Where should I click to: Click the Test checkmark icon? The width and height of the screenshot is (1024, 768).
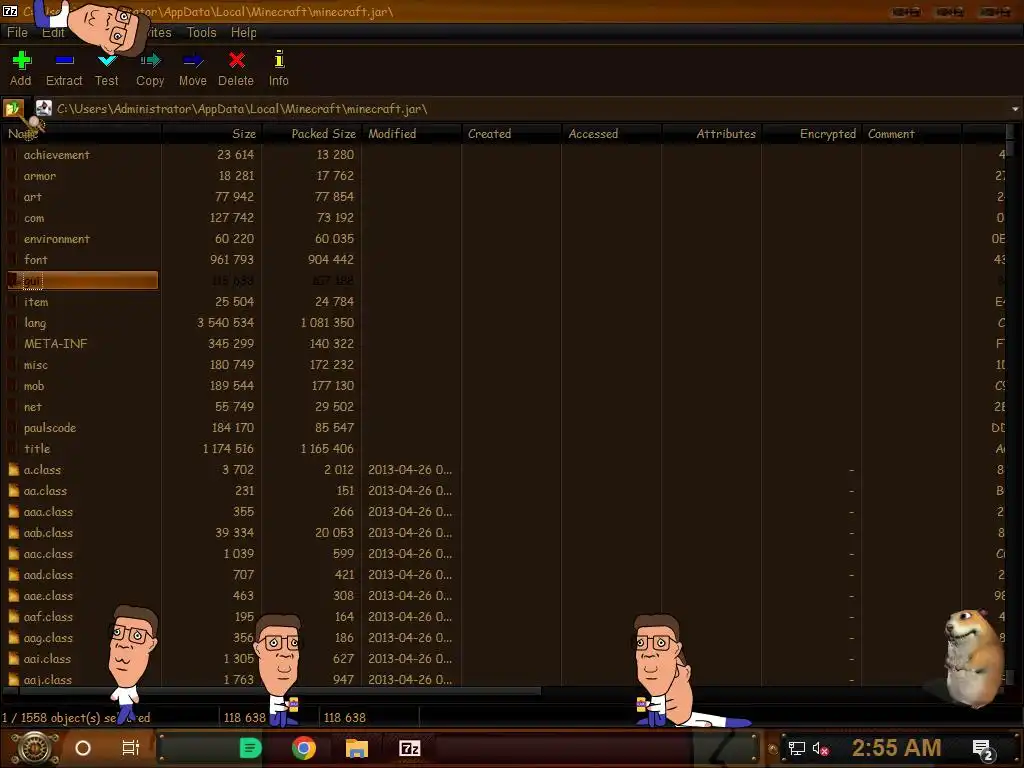click(107, 60)
